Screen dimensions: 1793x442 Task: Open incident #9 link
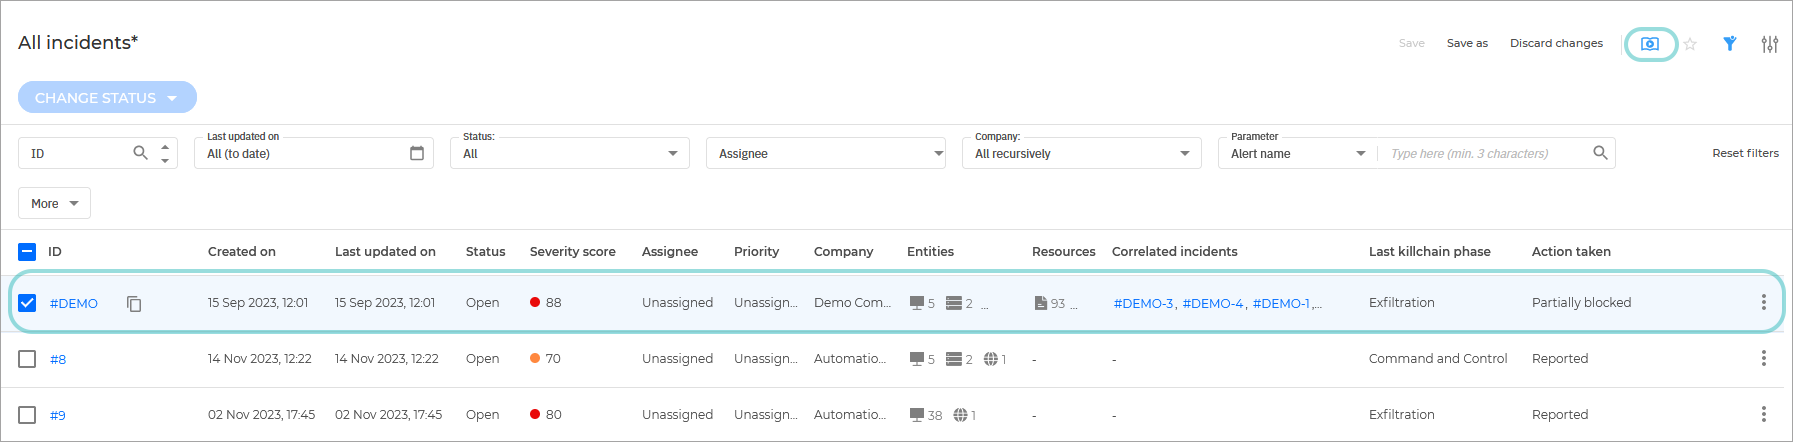(x=58, y=415)
